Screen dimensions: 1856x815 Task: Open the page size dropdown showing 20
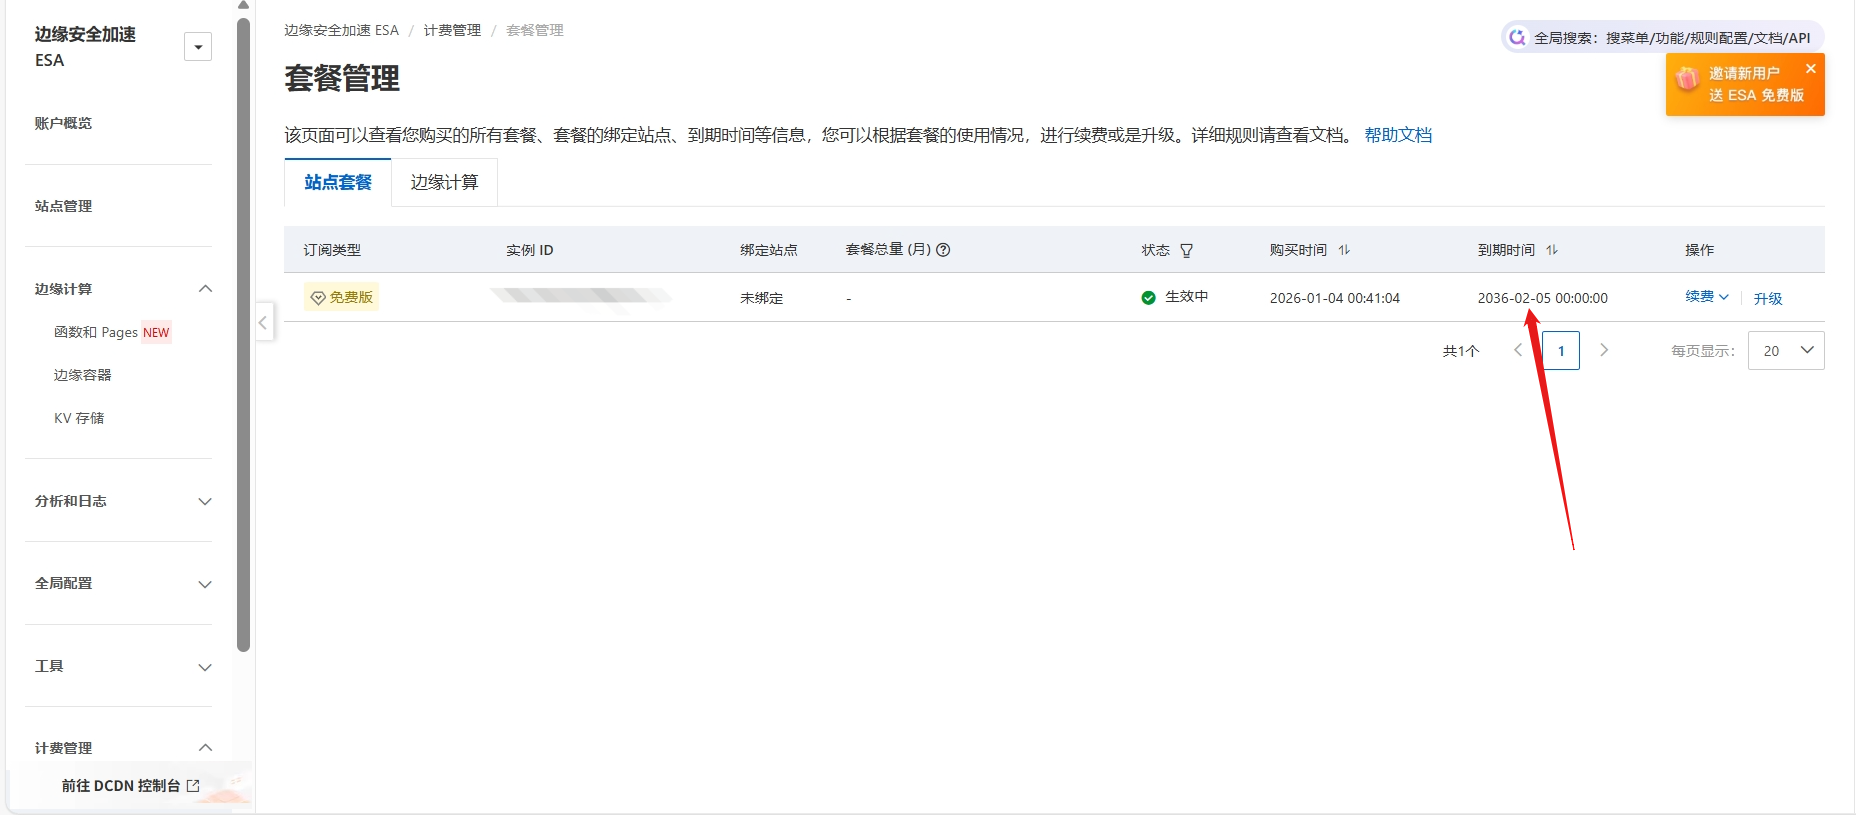point(1786,351)
